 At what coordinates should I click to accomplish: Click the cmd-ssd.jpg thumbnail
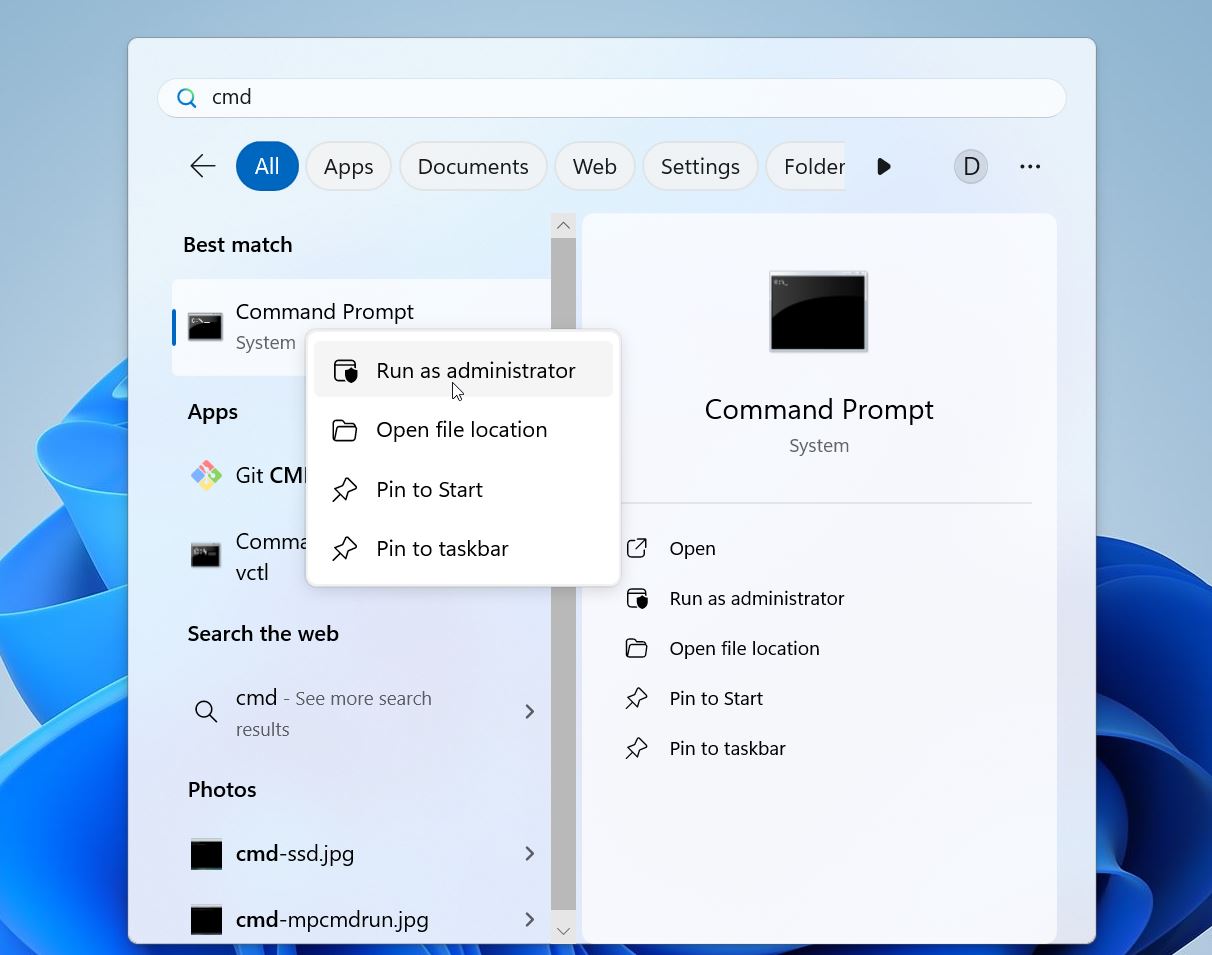click(x=206, y=854)
